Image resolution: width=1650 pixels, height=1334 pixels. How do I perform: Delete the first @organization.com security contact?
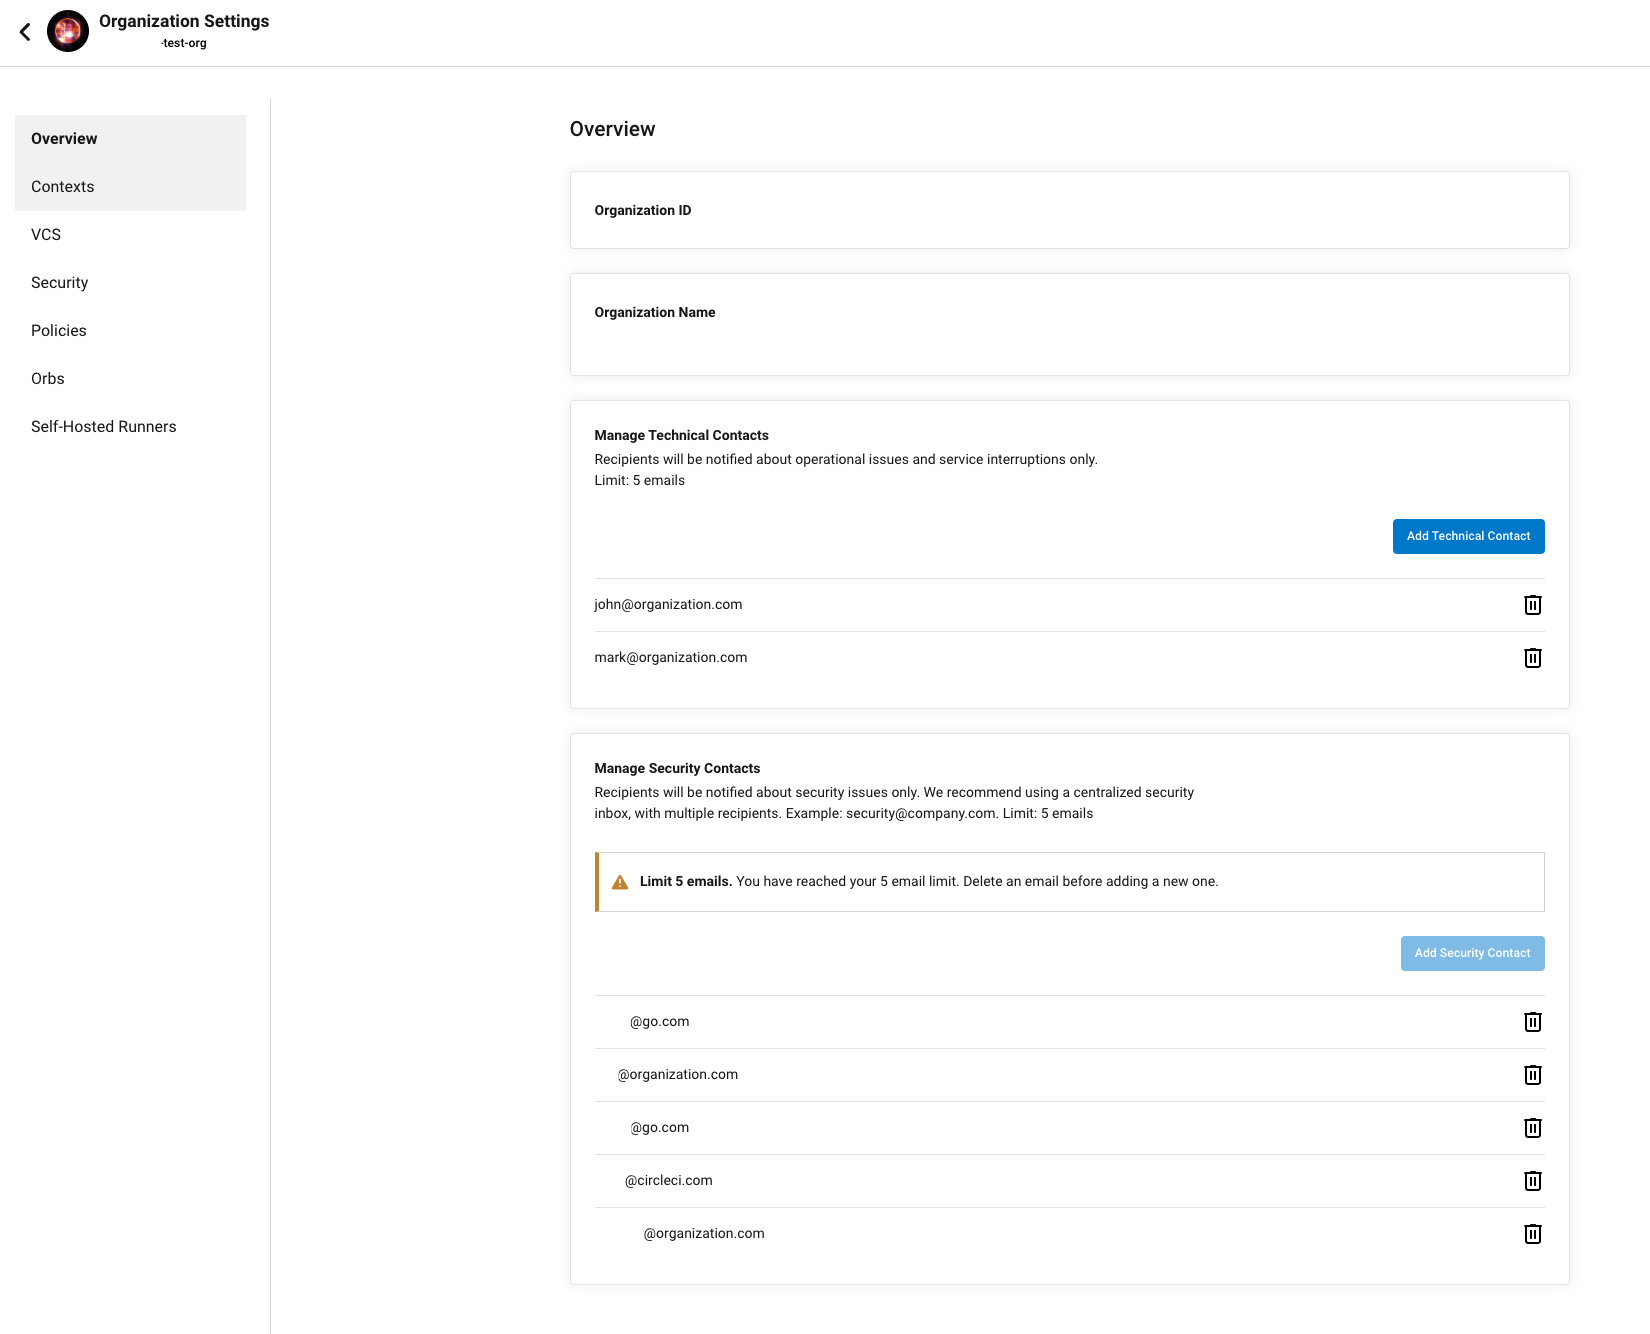tap(1532, 1075)
